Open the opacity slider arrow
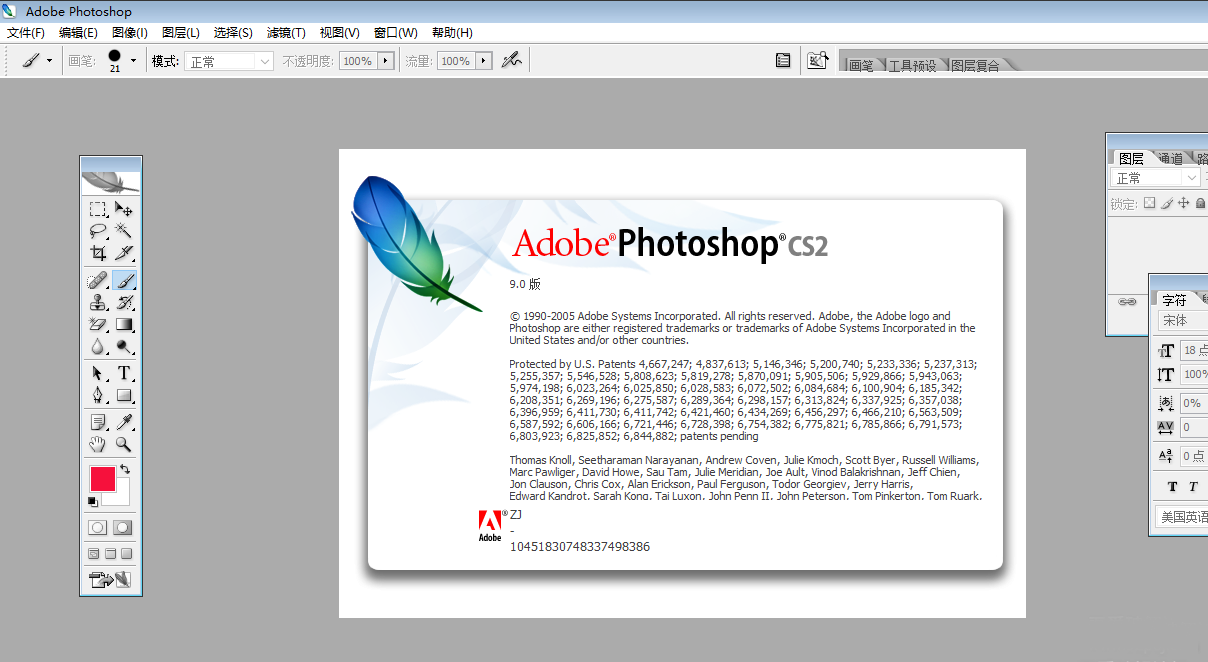The image size is (1208, 662). [384, 61]
